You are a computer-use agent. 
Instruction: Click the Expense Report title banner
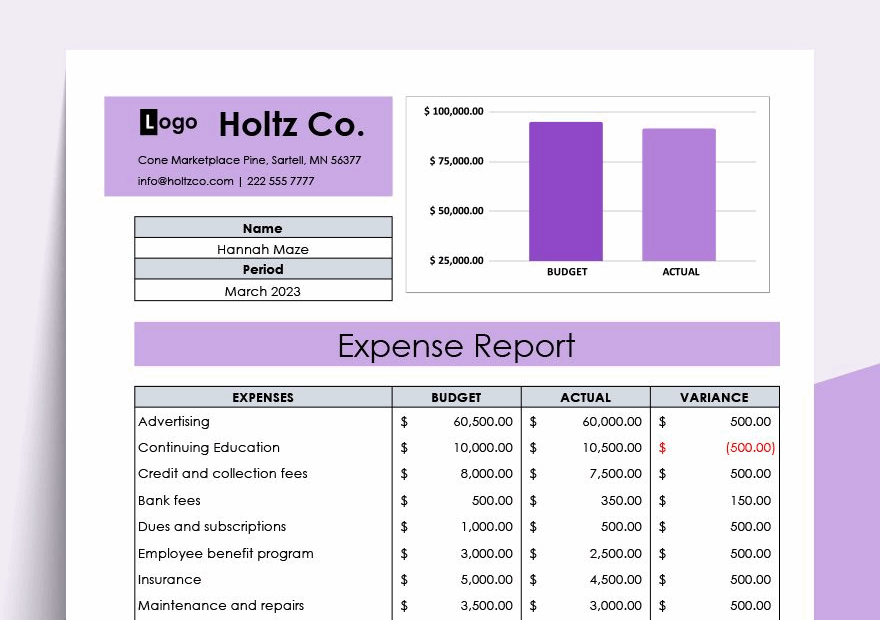click(x=456, y=345)
